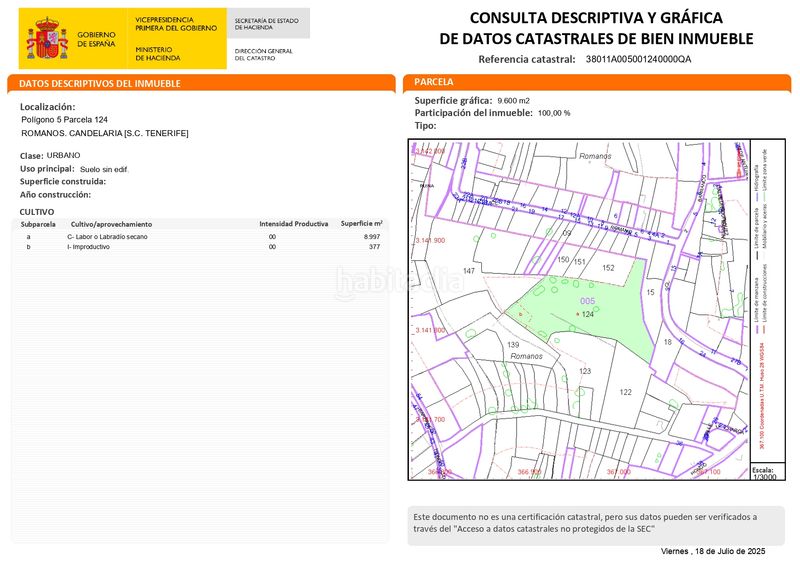Screen dimensions: 800x565
Task: Click the 3.141.800 coordinate label
Action: pyautogui.click(x=430, y=330)
